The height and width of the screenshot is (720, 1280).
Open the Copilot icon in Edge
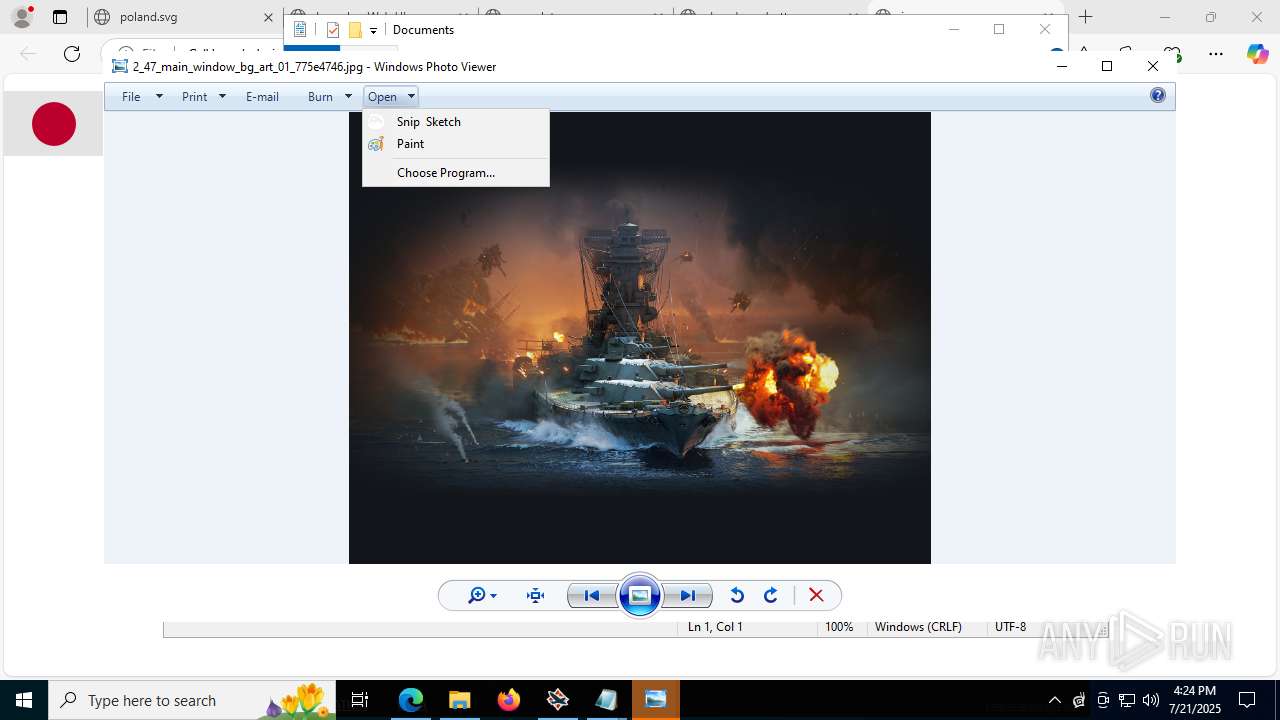(1257, 54)
